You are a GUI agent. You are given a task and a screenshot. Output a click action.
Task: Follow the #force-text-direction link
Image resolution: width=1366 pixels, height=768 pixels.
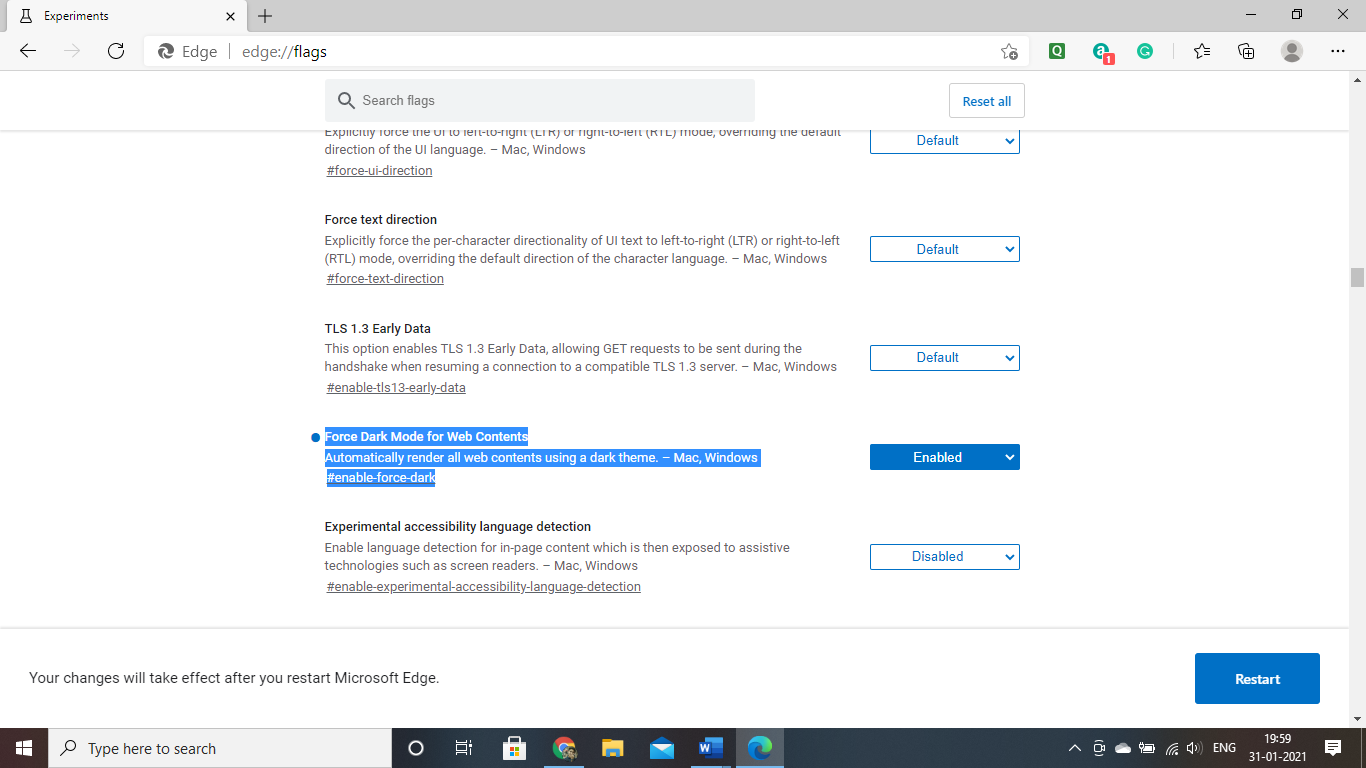(x=385, y=278)
